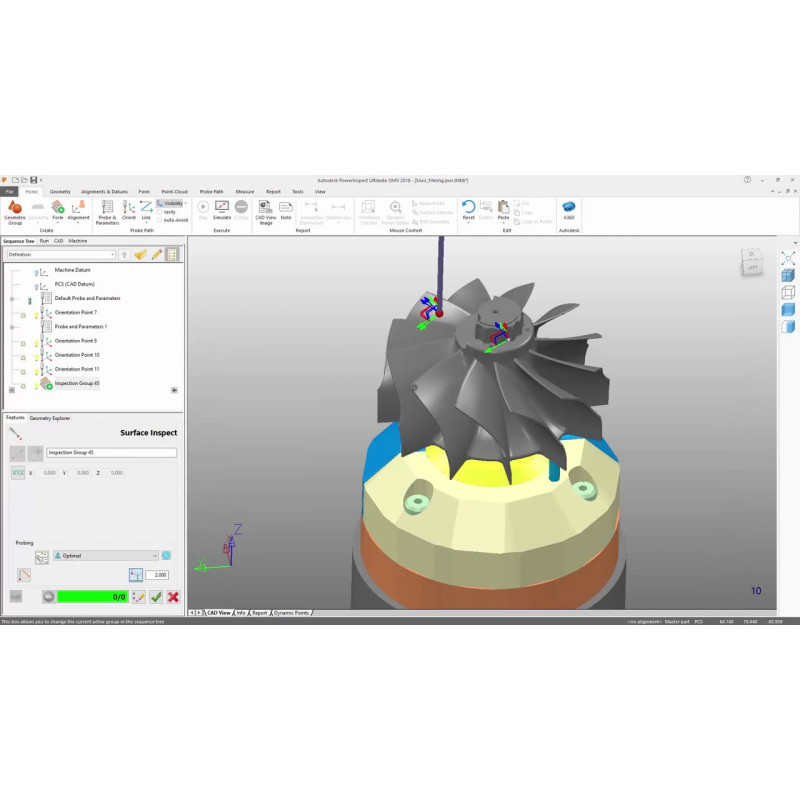Open the A360 Autodesk icon
Screen dimensions: 800x800
click(x=569, y=211)
